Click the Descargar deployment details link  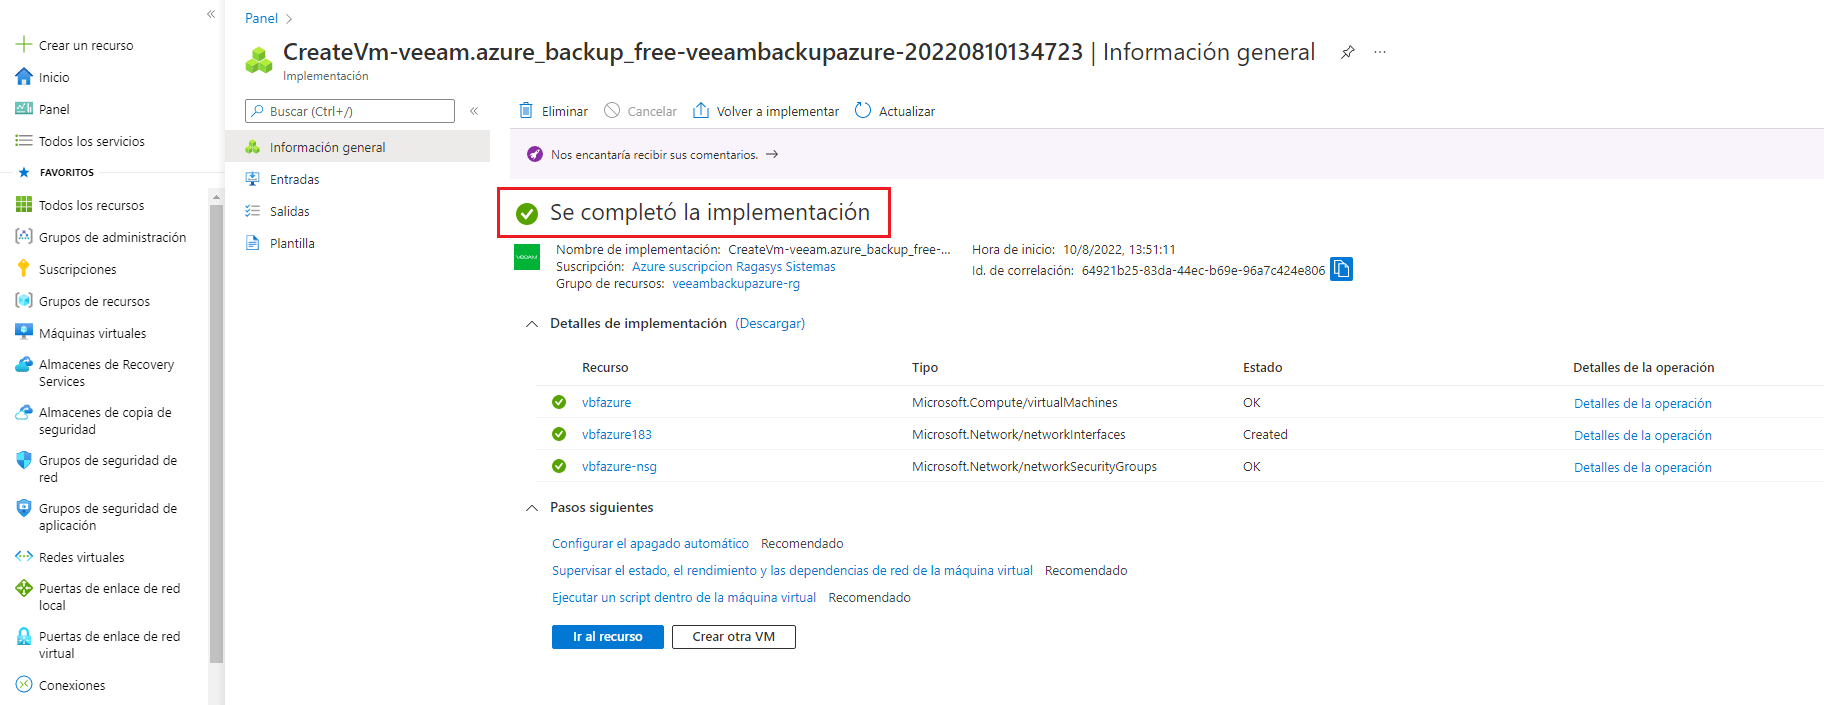(x=770, y=323)
